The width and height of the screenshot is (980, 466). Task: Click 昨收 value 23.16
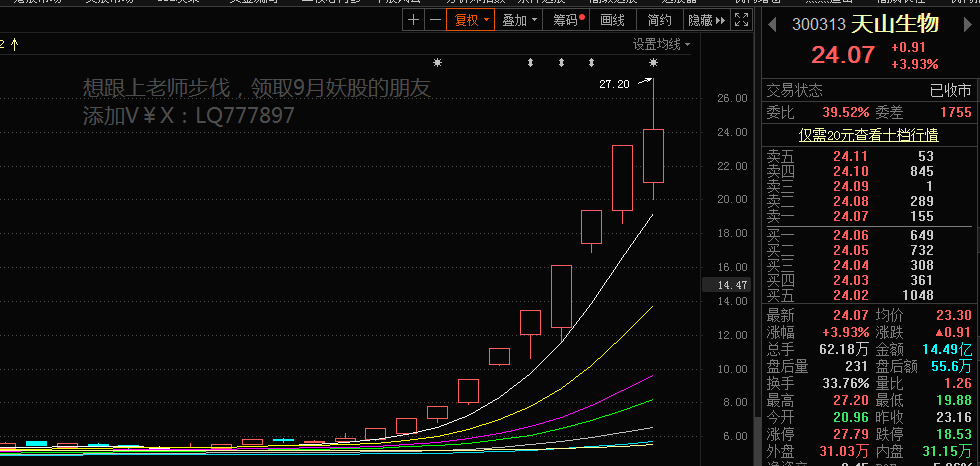click(x=954, y=417)
